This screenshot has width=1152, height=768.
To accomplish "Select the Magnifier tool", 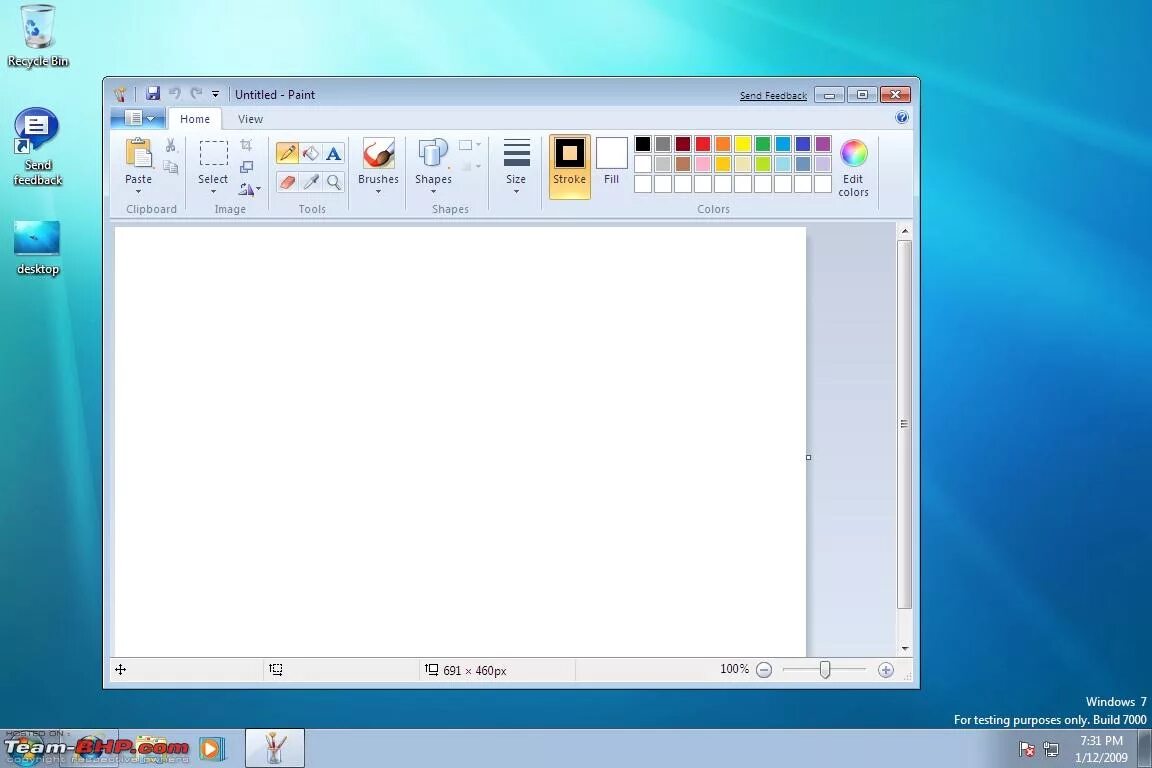I will pyautogui.click(x=334, y=182).
